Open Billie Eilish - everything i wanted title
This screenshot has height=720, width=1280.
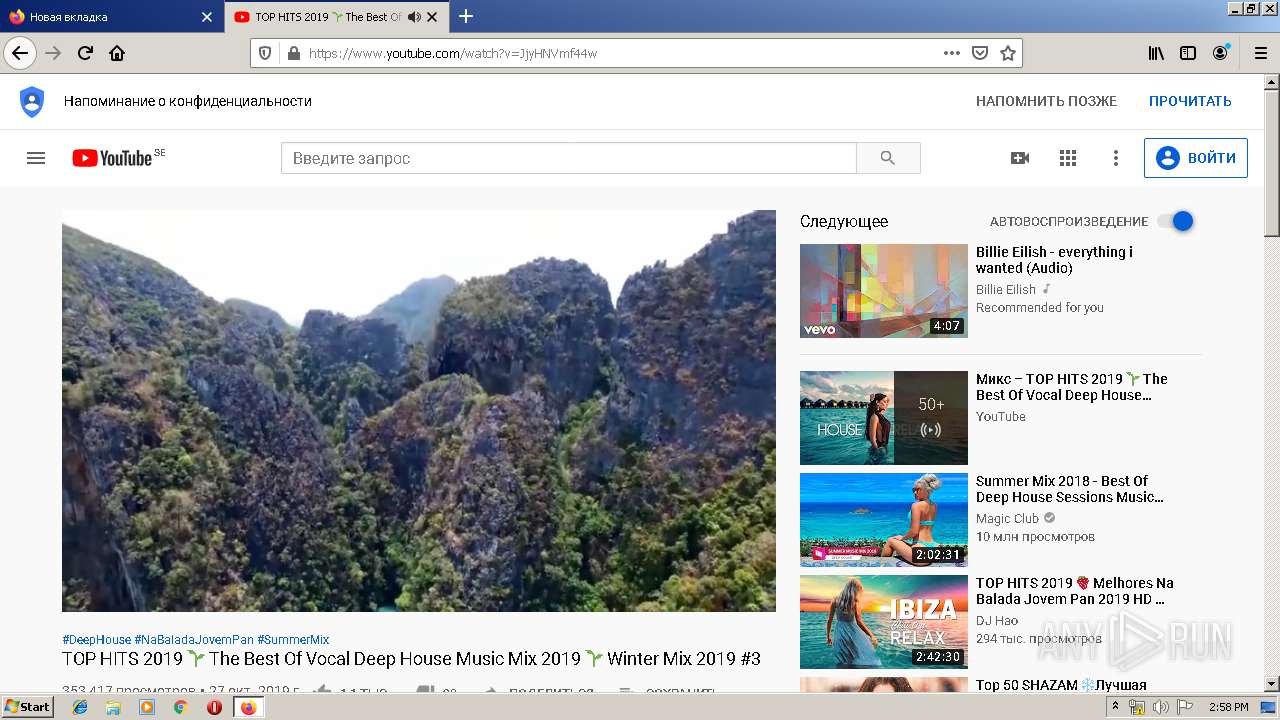tap(1054, 260)
